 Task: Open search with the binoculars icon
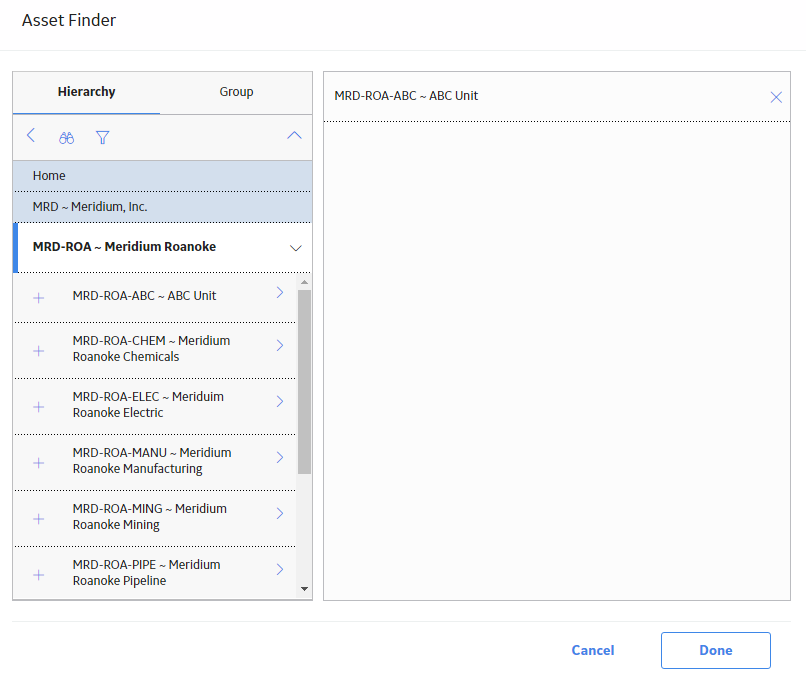click(66, 138)
